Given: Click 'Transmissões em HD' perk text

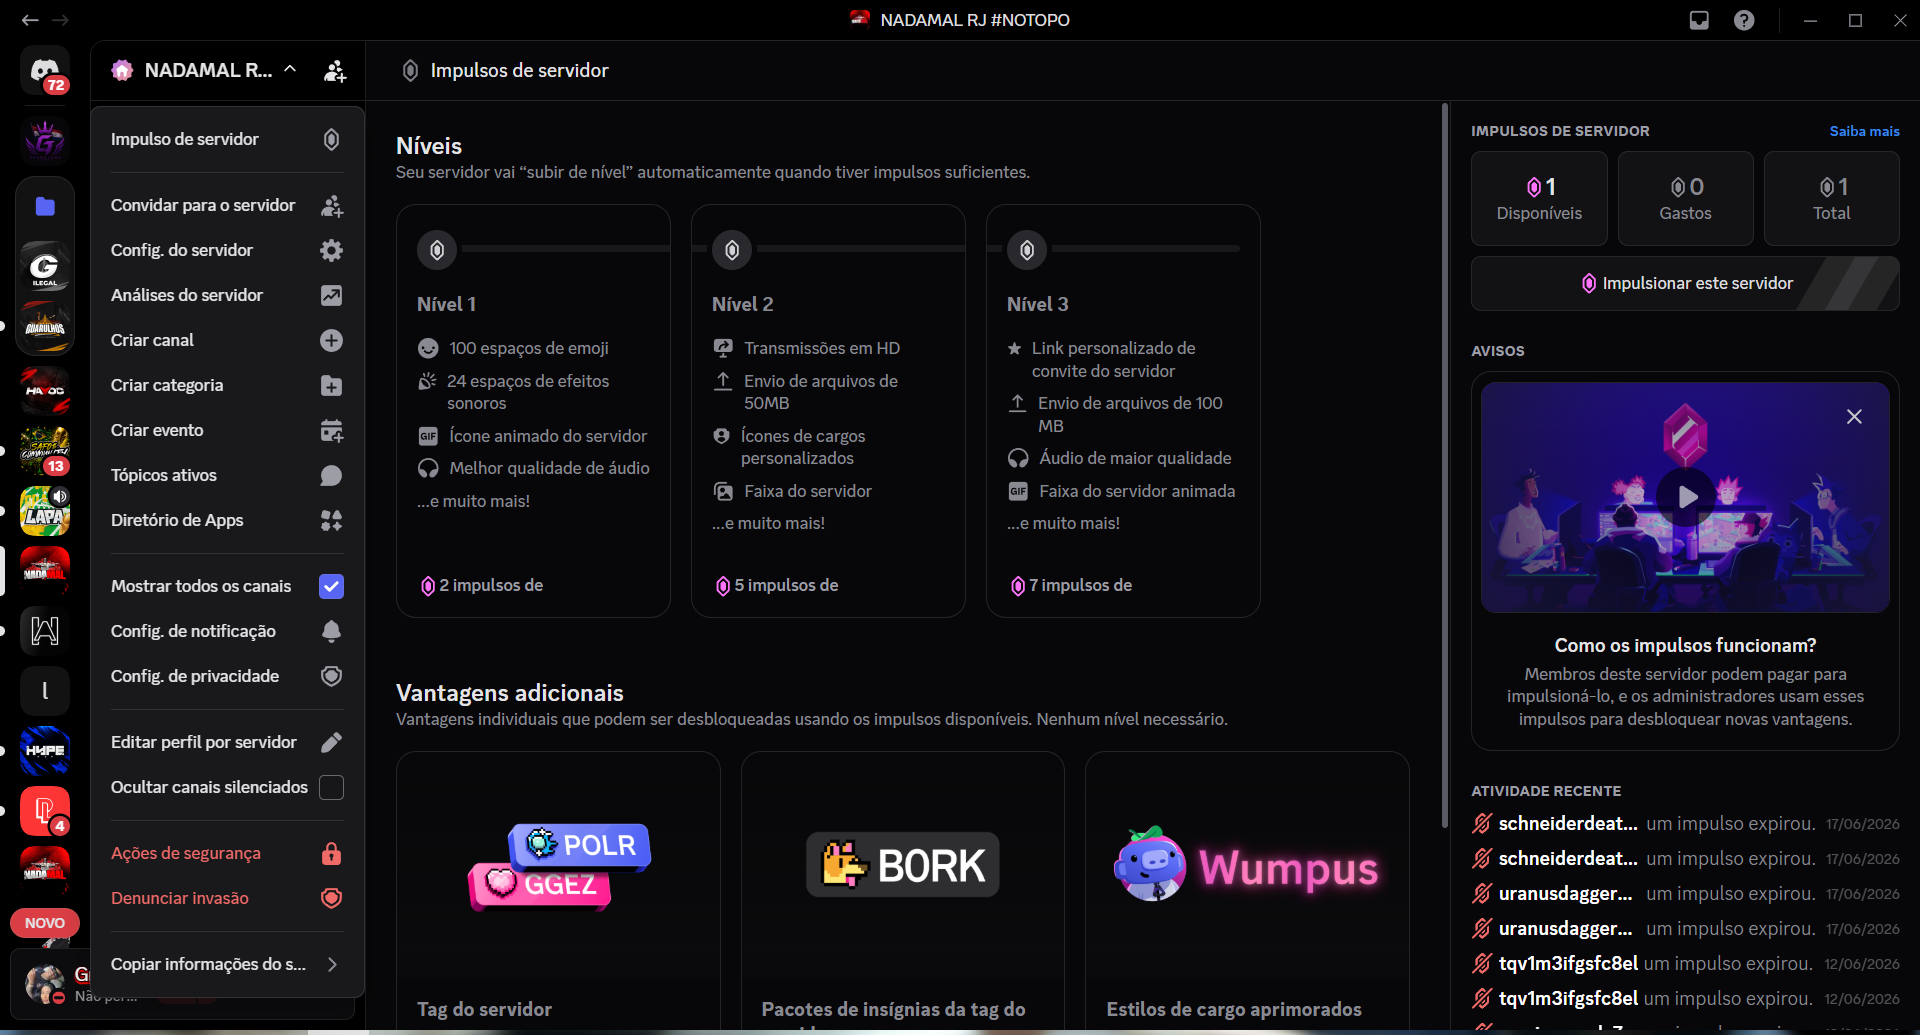Looking at the screenshot, I should click(822, 348).
